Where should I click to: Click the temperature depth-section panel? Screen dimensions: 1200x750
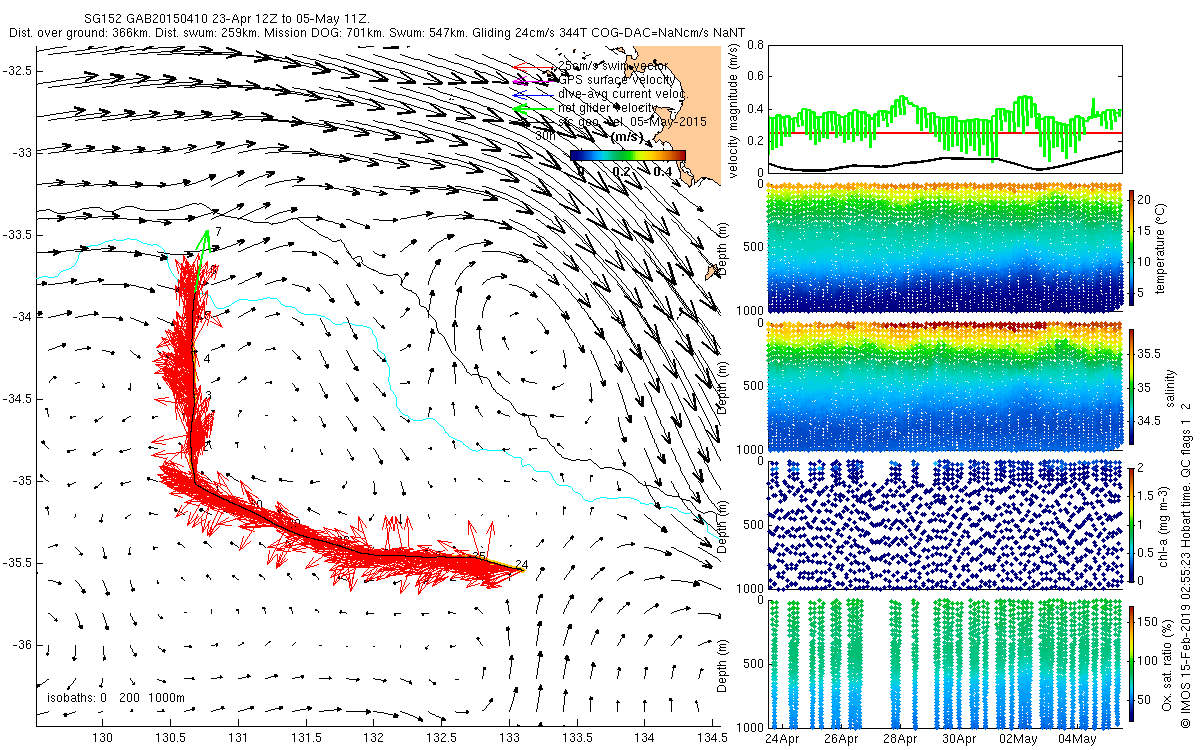[943, 247]
